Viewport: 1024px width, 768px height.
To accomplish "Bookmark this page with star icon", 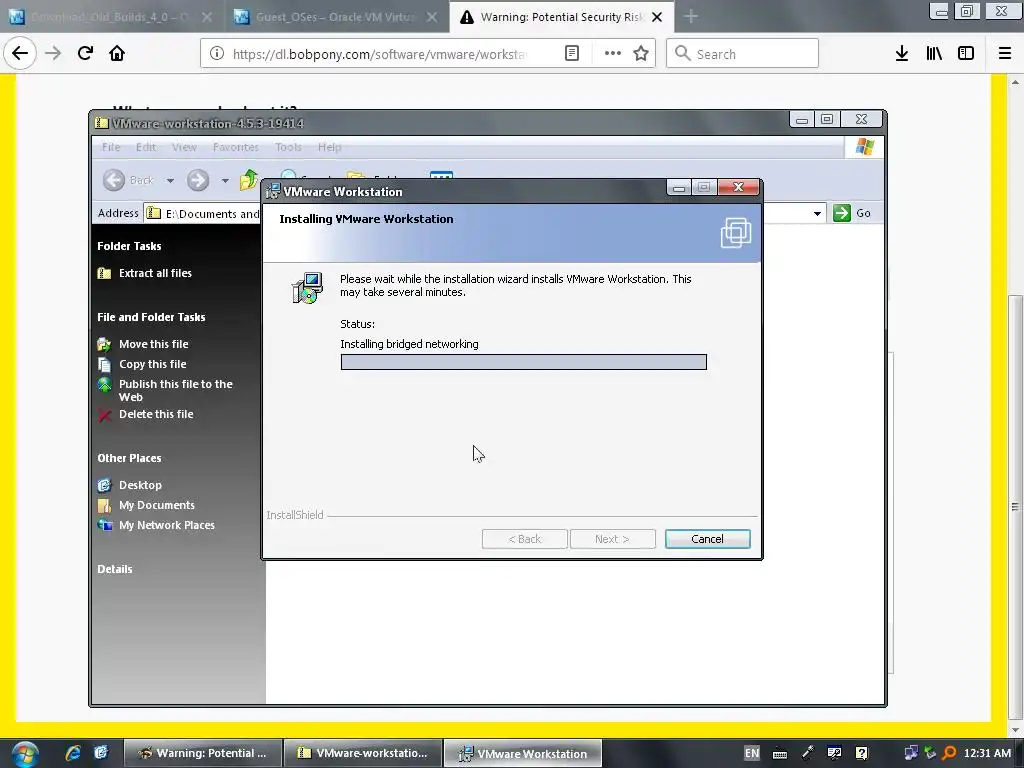I will coord(641,54).
